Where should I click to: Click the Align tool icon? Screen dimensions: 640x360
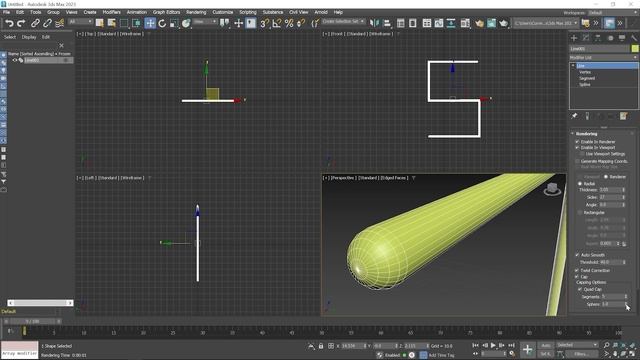pyautogui.click(x=387, y=23)
